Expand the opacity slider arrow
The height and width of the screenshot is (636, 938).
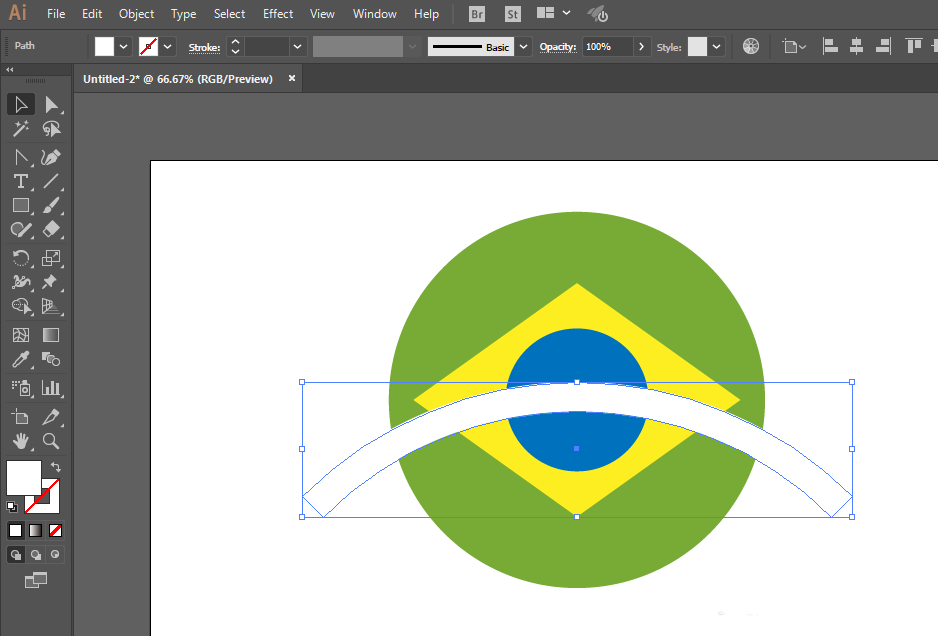pyautogui.click(x=641, y=47)
